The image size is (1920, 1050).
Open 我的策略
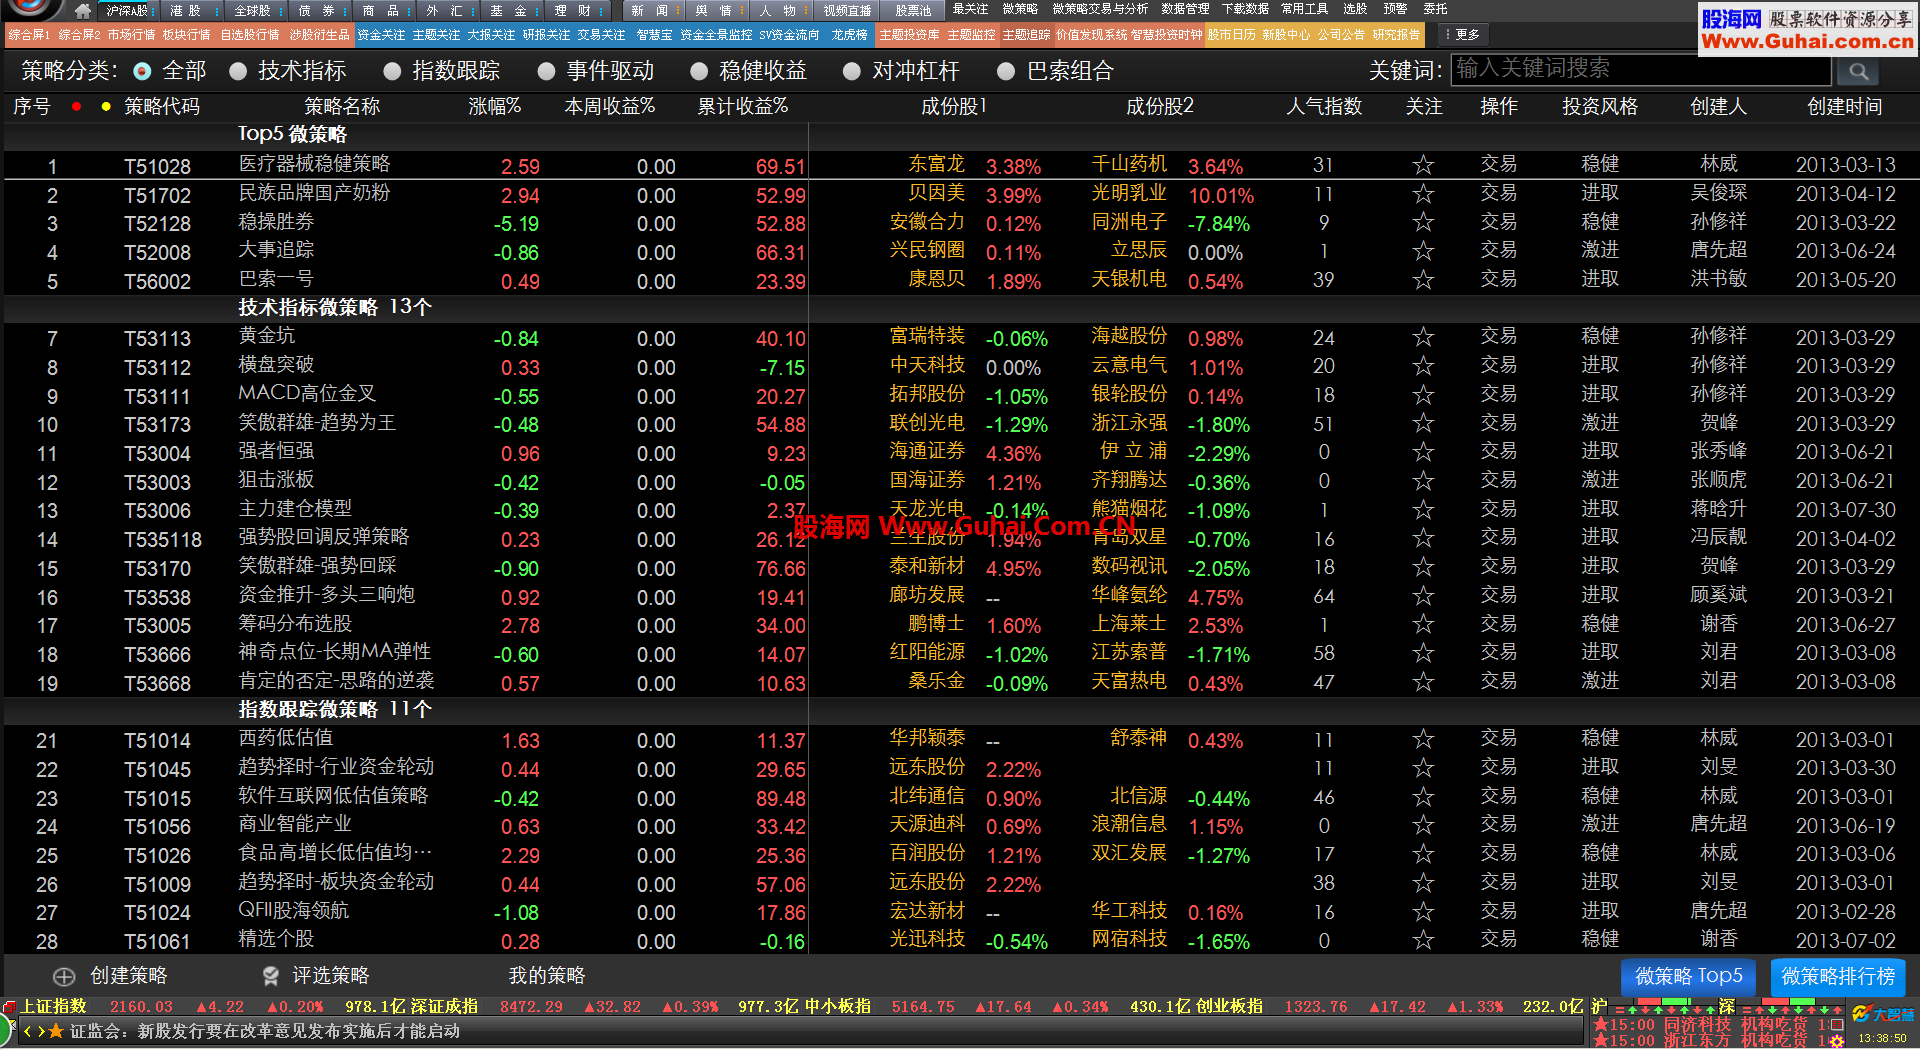coord(546,976)
